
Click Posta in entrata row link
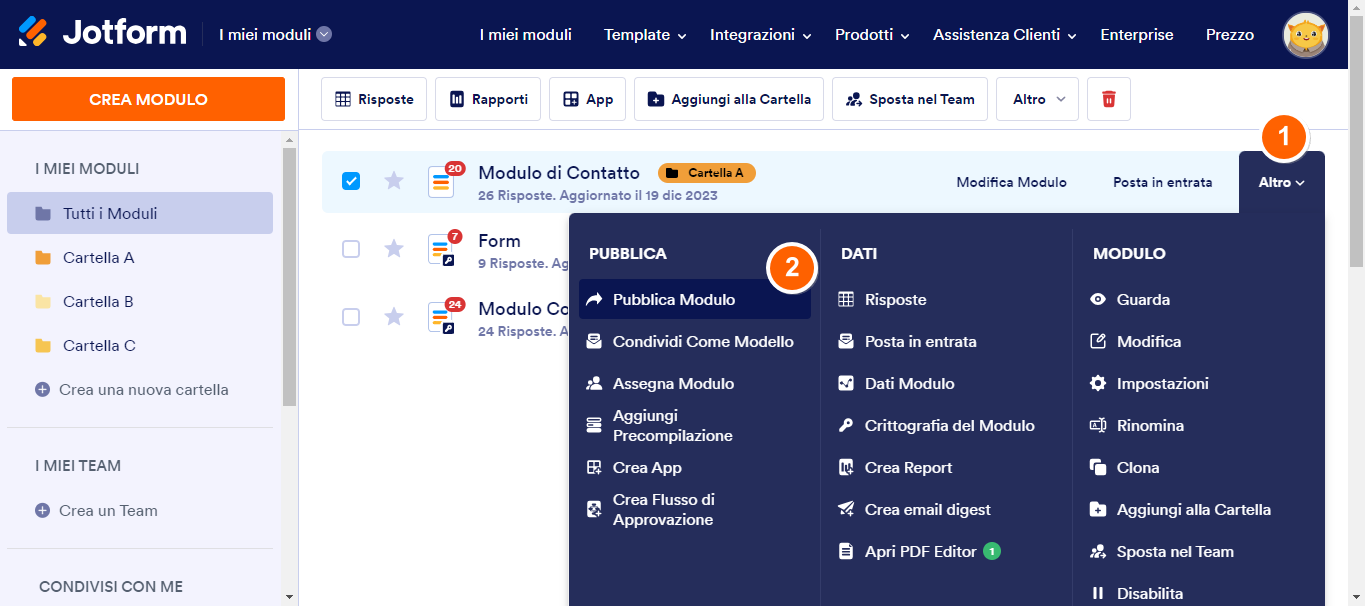(x=1162, y=182)
